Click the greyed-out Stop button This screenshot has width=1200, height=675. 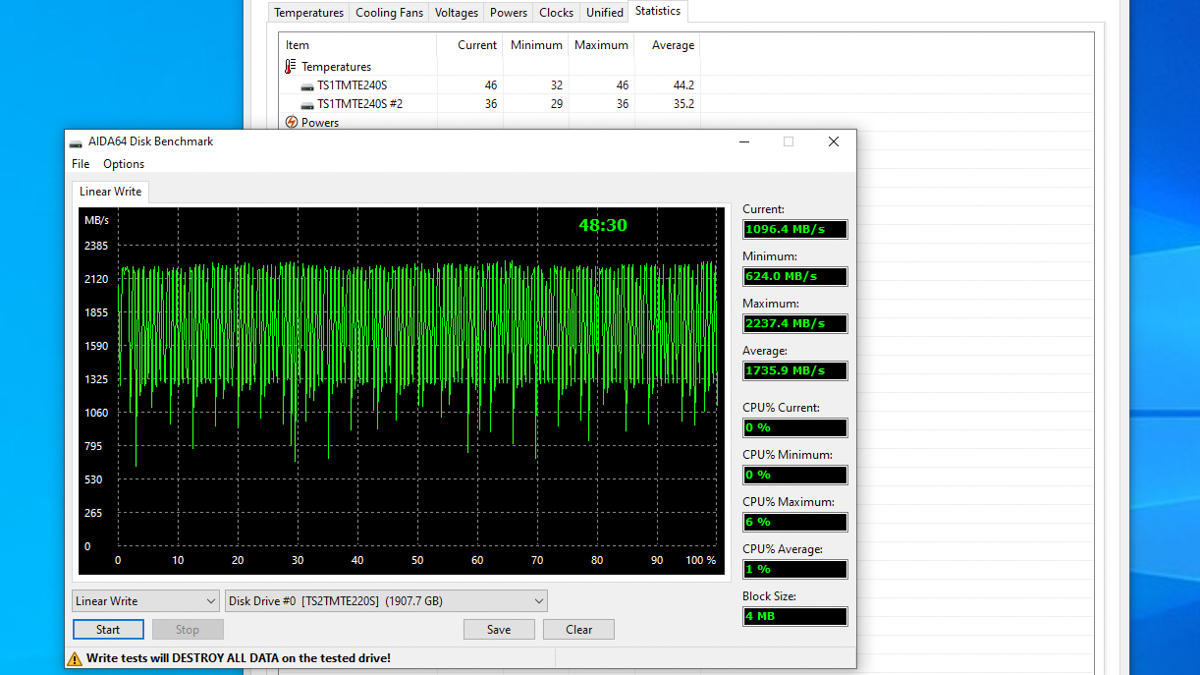187,630
